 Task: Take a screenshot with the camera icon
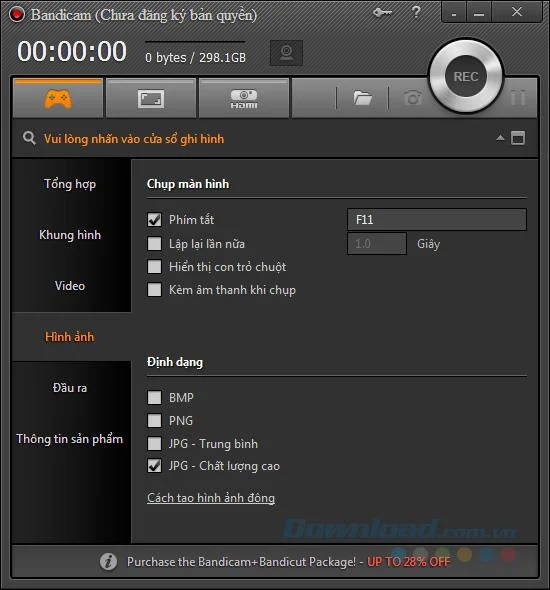(413, 98)
